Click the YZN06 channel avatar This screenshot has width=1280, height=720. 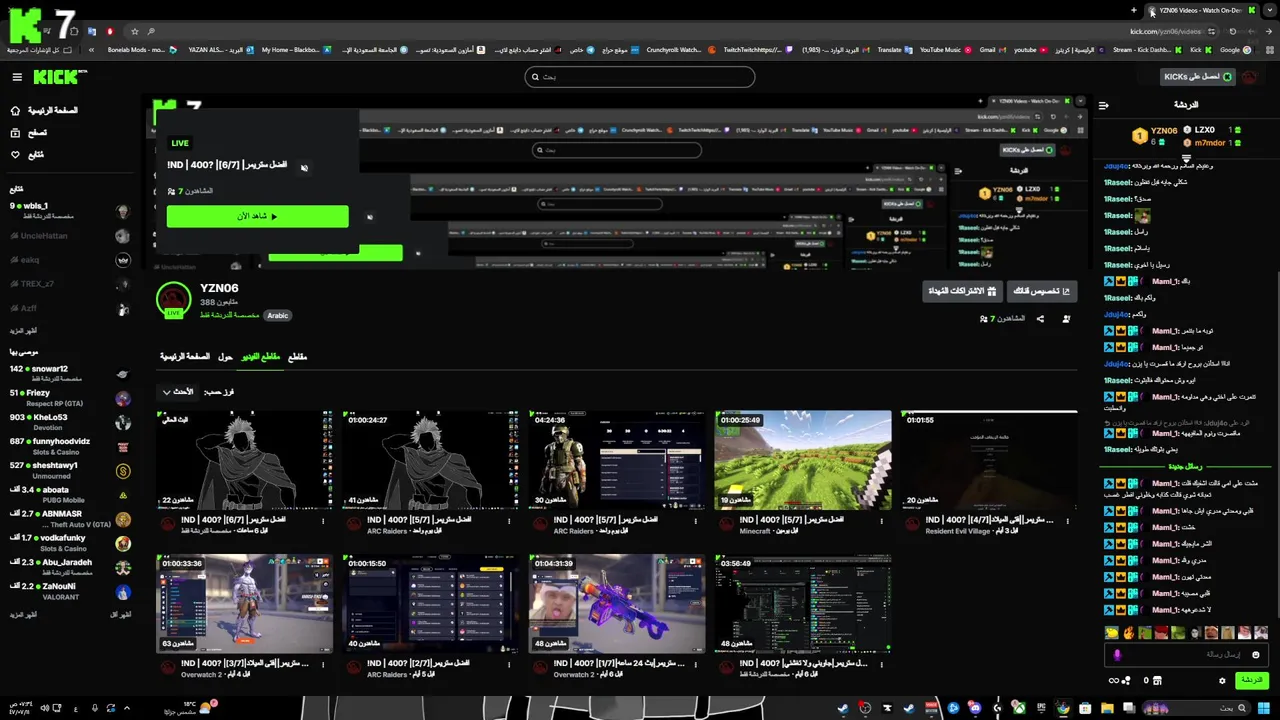tap(174, 300)
